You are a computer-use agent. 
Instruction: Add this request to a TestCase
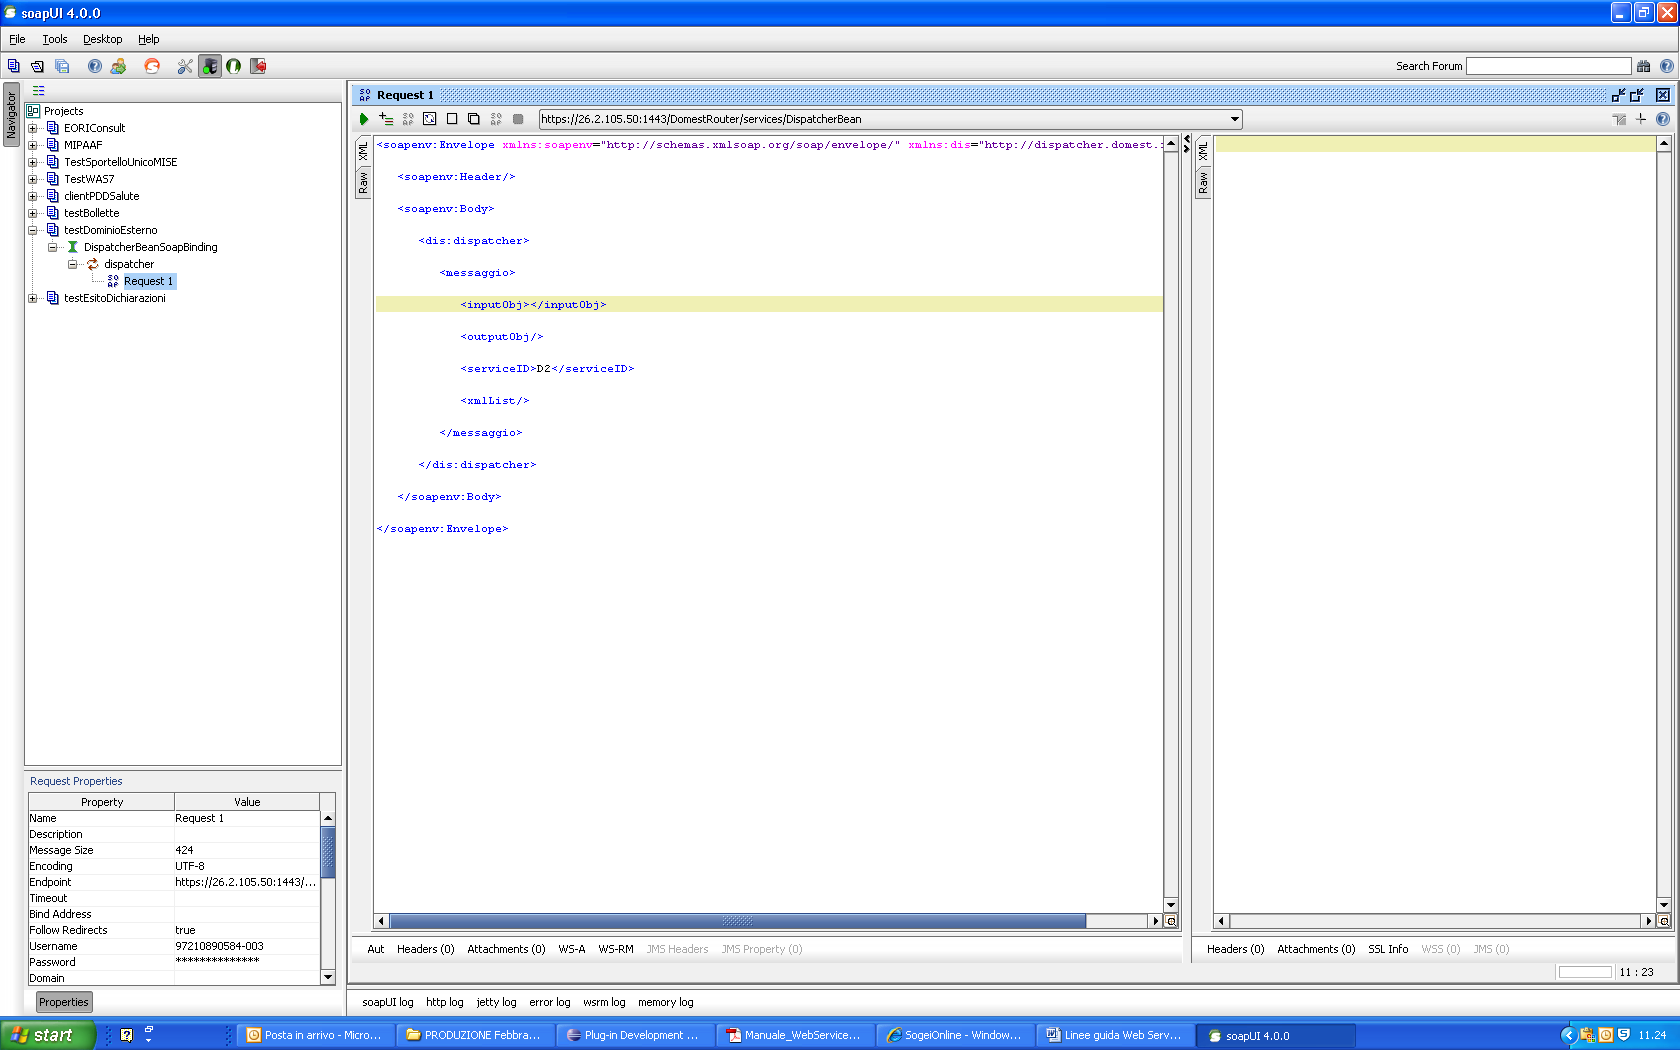(386, 119)
